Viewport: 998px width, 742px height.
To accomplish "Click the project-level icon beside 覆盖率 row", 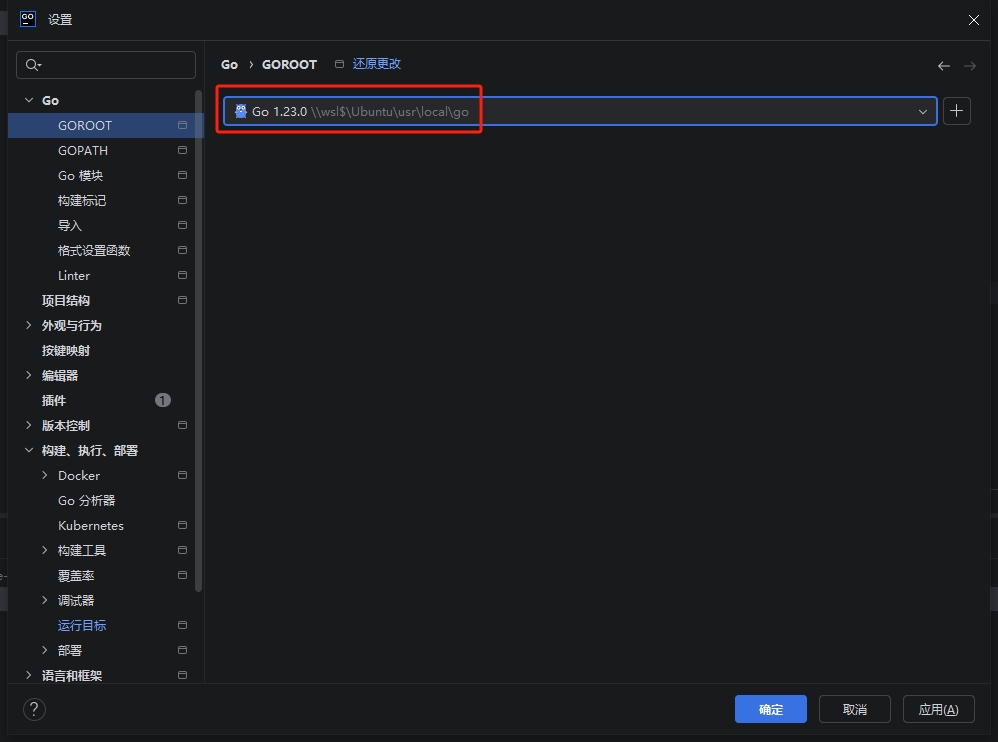I will pyautogui.click(x=182, y=575).
